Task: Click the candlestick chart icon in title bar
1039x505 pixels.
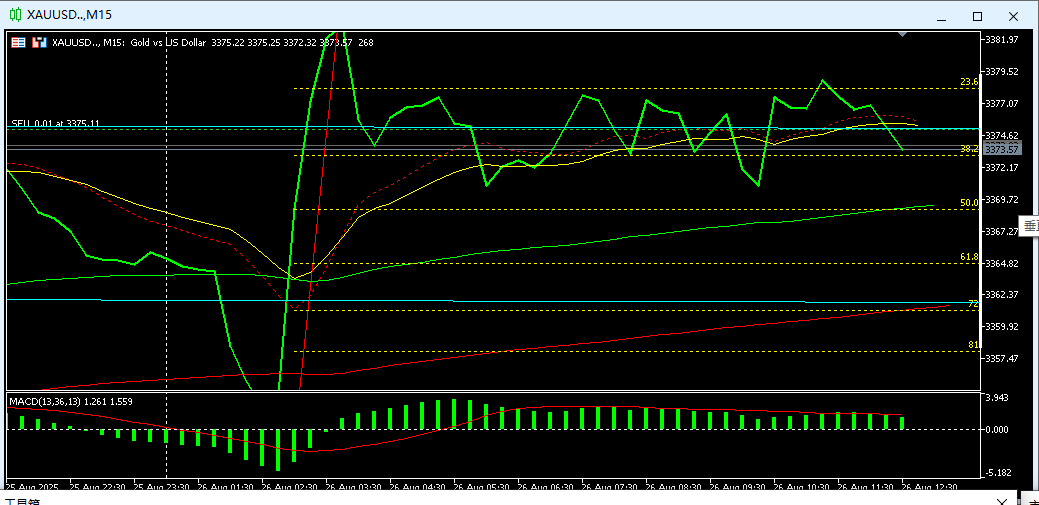Action: pos(15,14)
